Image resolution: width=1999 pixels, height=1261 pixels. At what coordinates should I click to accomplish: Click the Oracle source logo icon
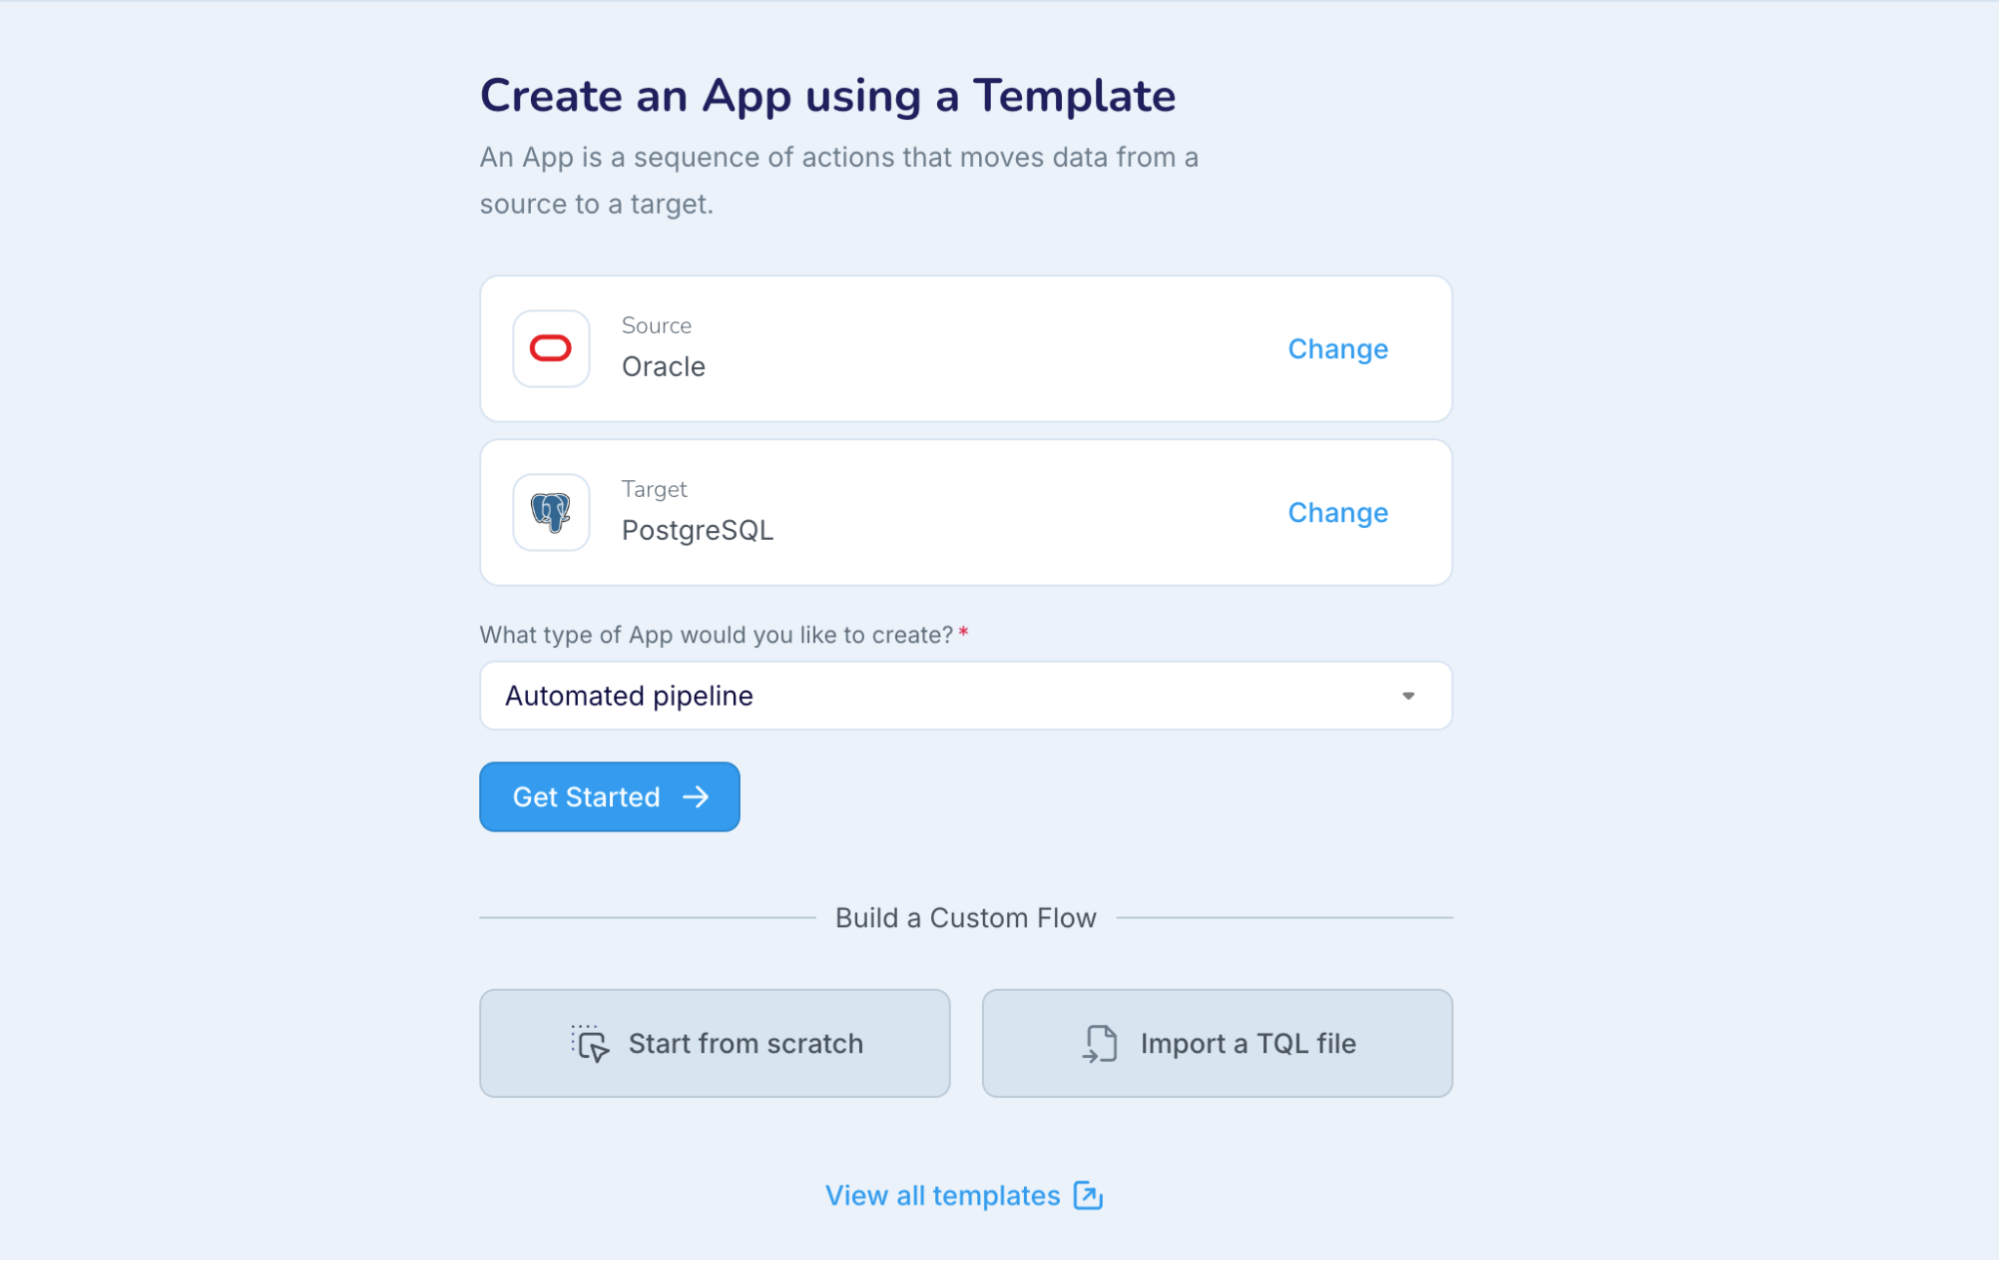(550, 348)
